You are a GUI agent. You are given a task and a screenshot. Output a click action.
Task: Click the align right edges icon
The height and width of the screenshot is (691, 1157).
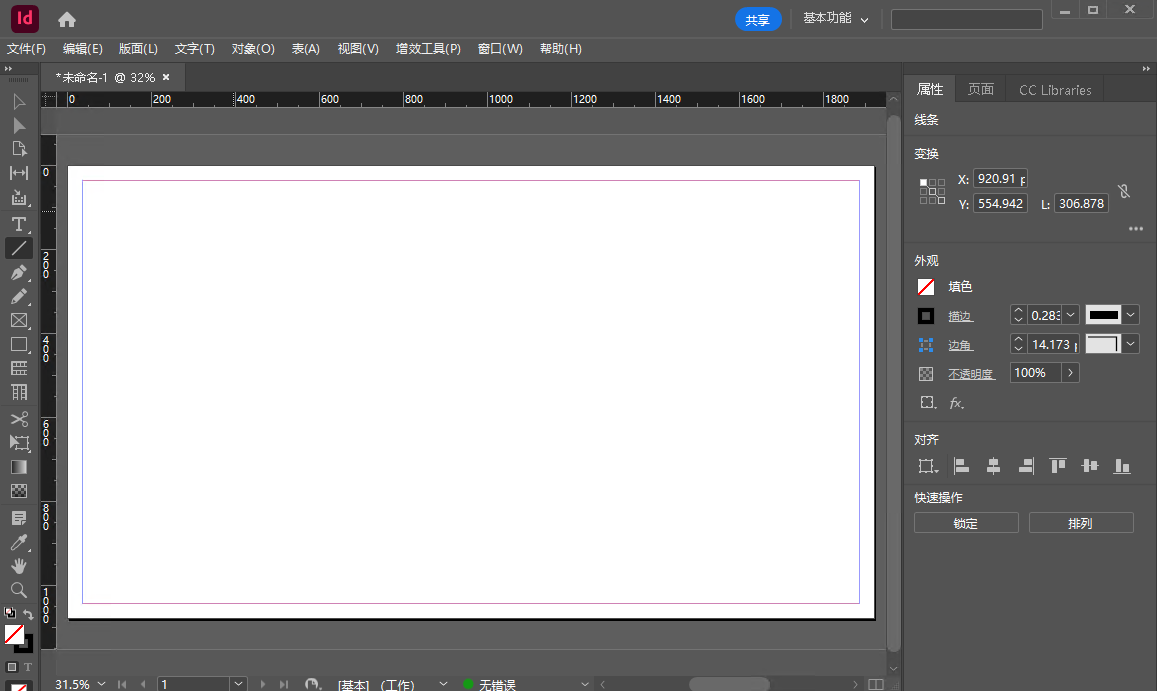pyautogui.click(x=1026, y=466)
